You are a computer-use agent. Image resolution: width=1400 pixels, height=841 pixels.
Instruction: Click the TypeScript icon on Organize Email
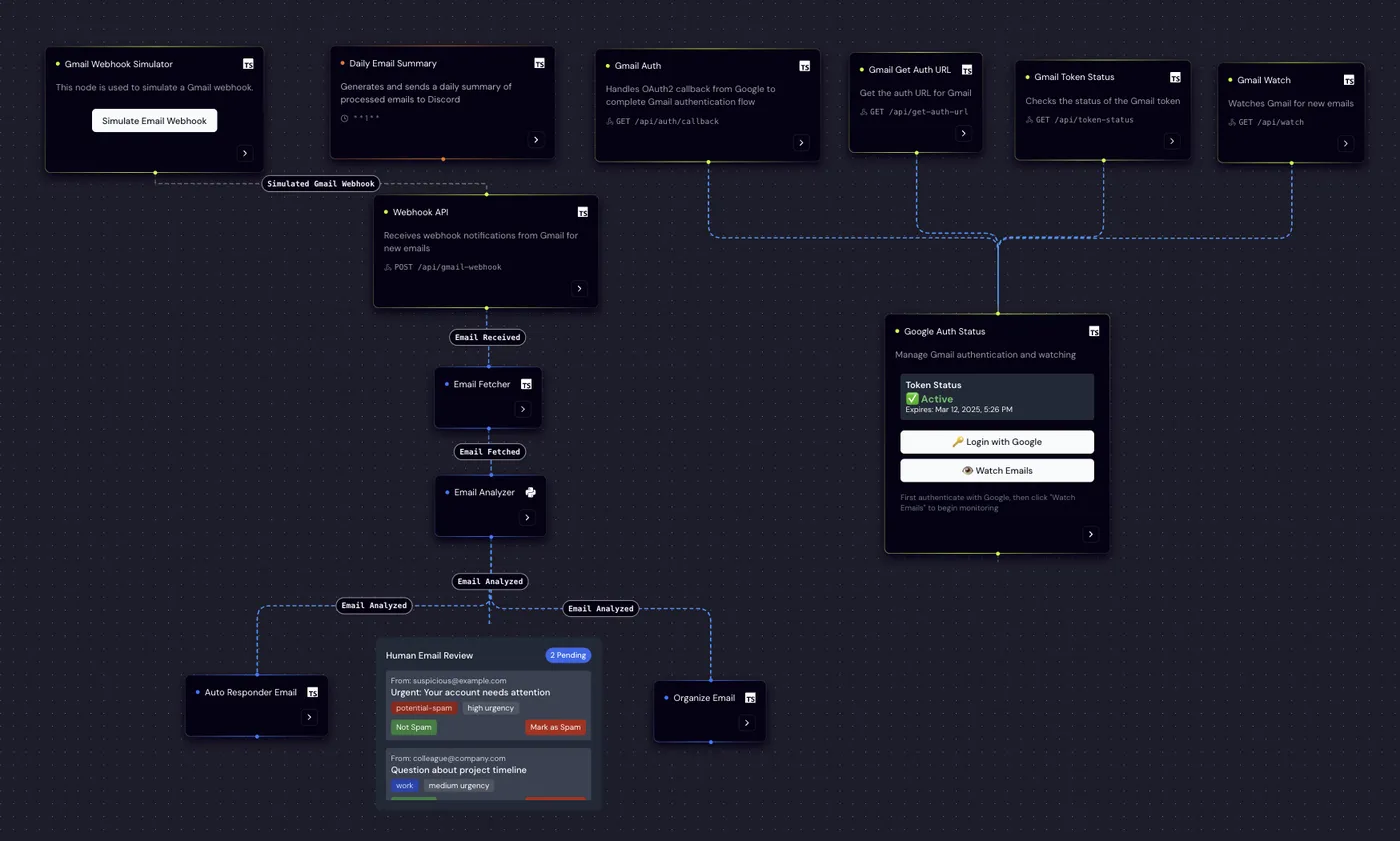[750, 698]
